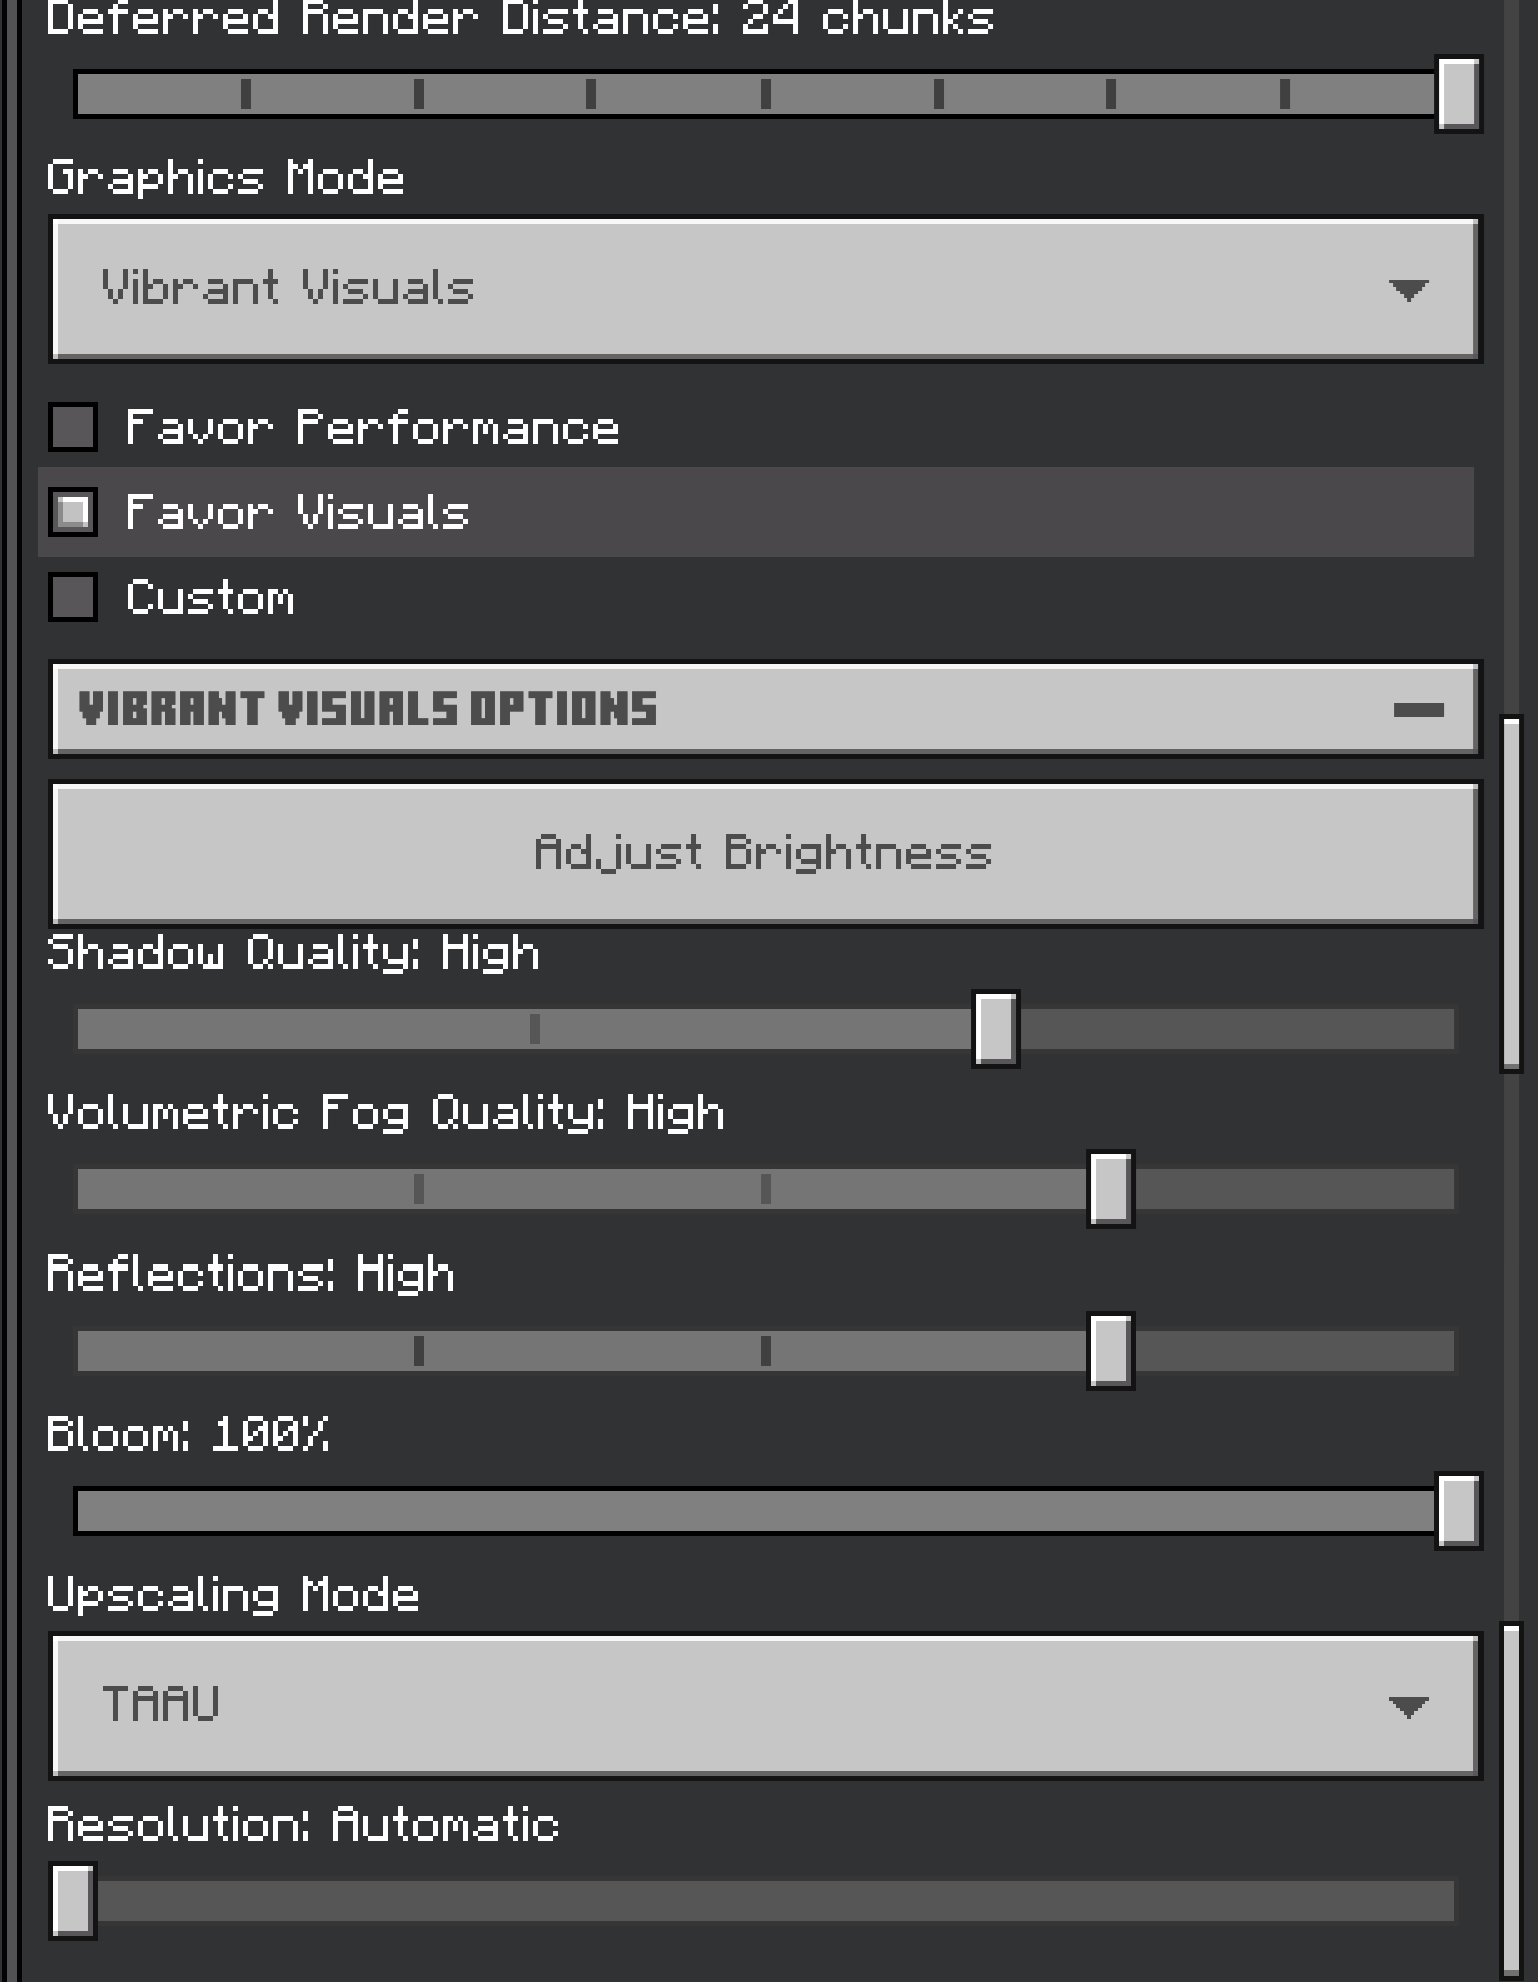Click the Deferred Render Distance slider handle
The image size is (1539, 1982).
tap(1458, 94)
